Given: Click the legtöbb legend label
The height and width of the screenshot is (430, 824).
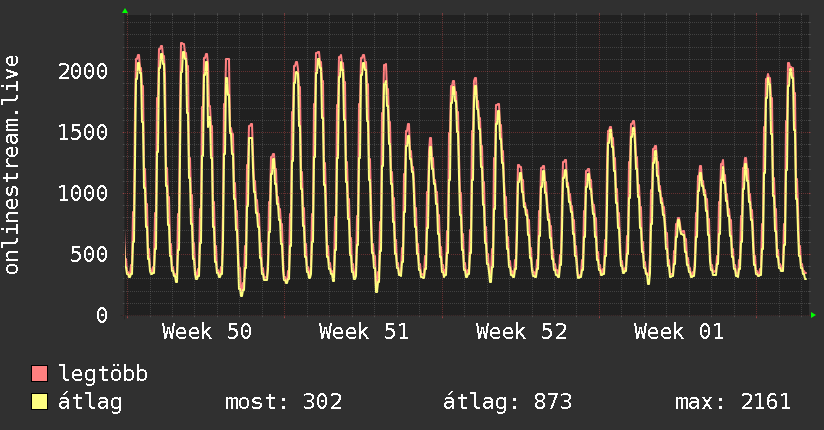Looking at the screenshot, I should point(103,375).
